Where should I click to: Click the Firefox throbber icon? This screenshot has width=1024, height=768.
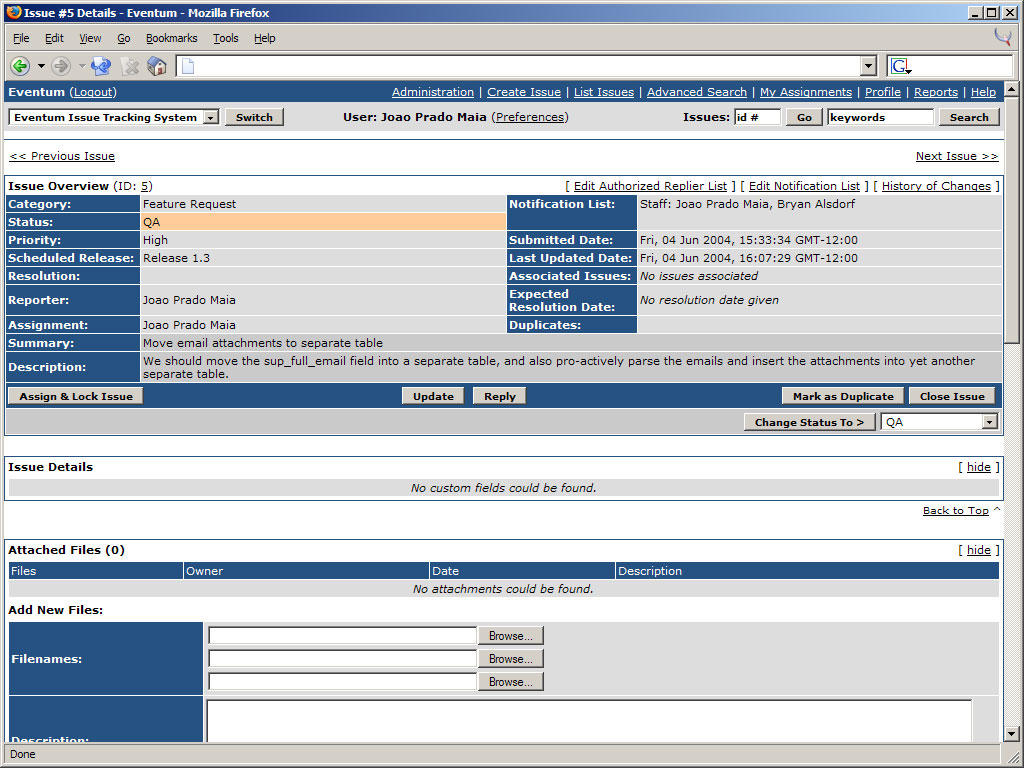[x=1002, y=38]
